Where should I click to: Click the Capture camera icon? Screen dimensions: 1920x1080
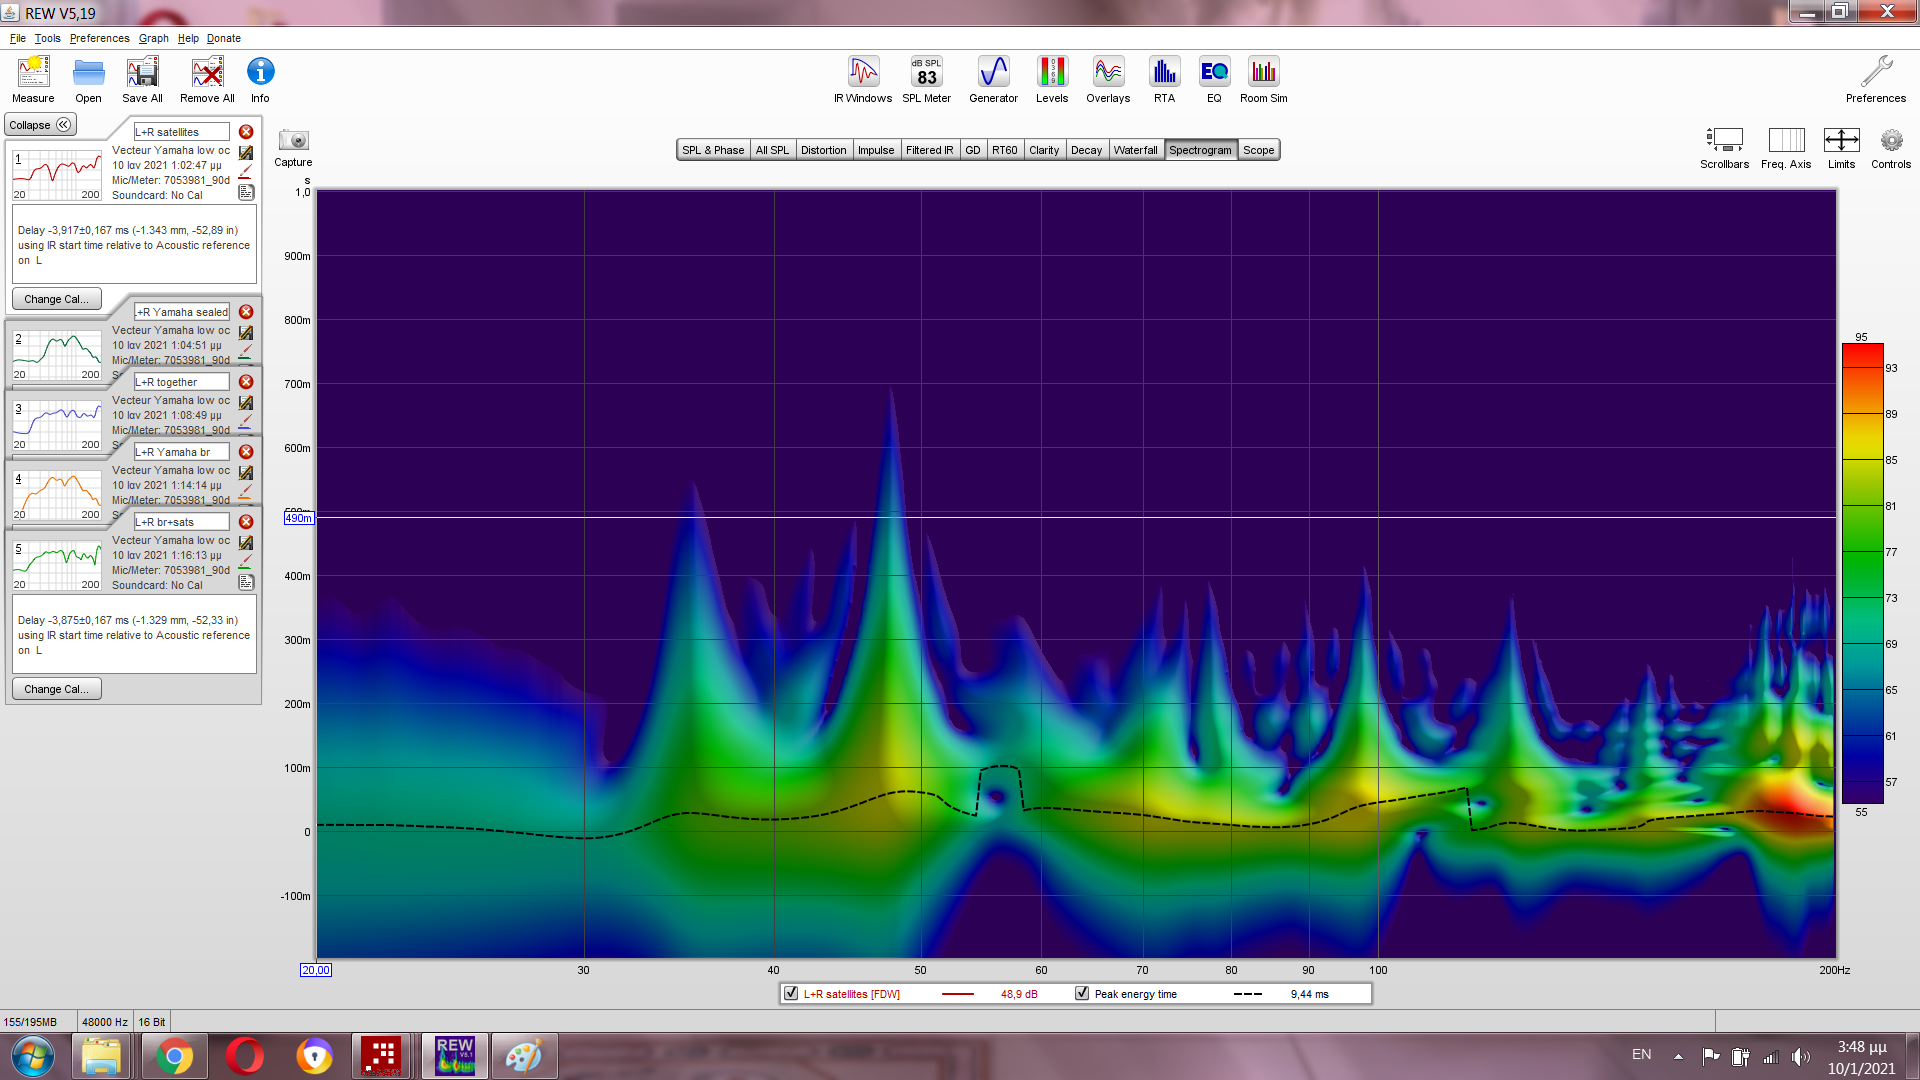[293, 141]
